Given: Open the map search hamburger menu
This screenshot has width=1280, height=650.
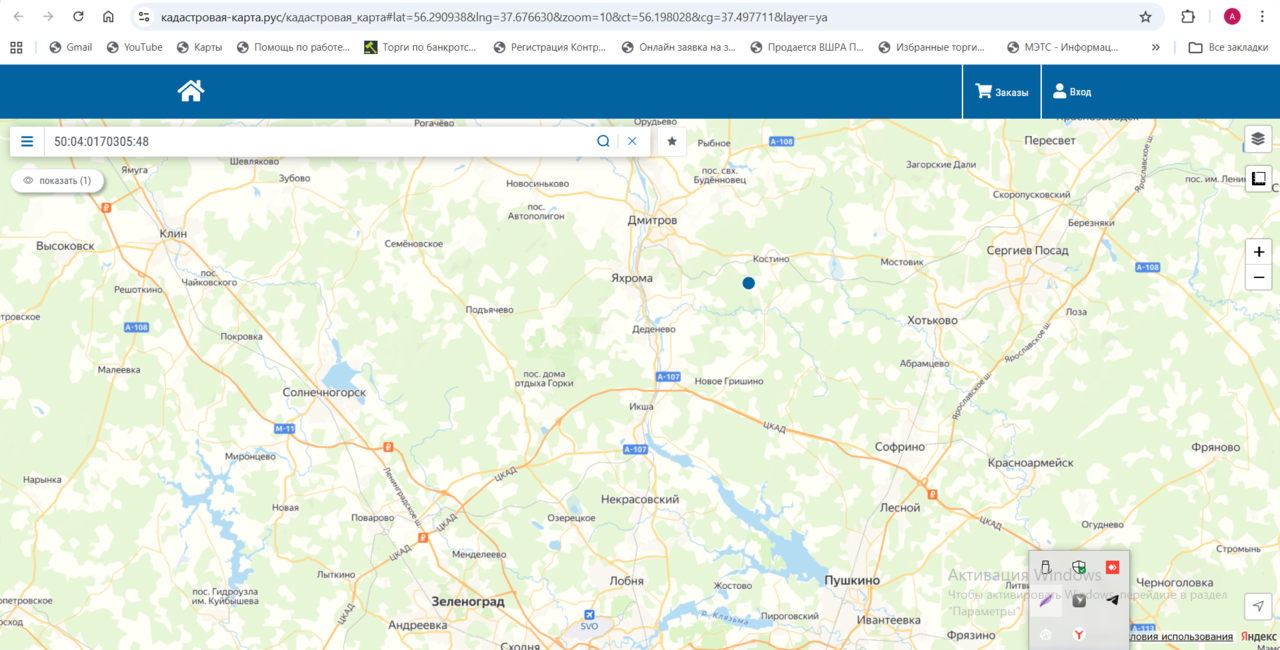Looking at the screenshot, I should (x=27, y=142).
